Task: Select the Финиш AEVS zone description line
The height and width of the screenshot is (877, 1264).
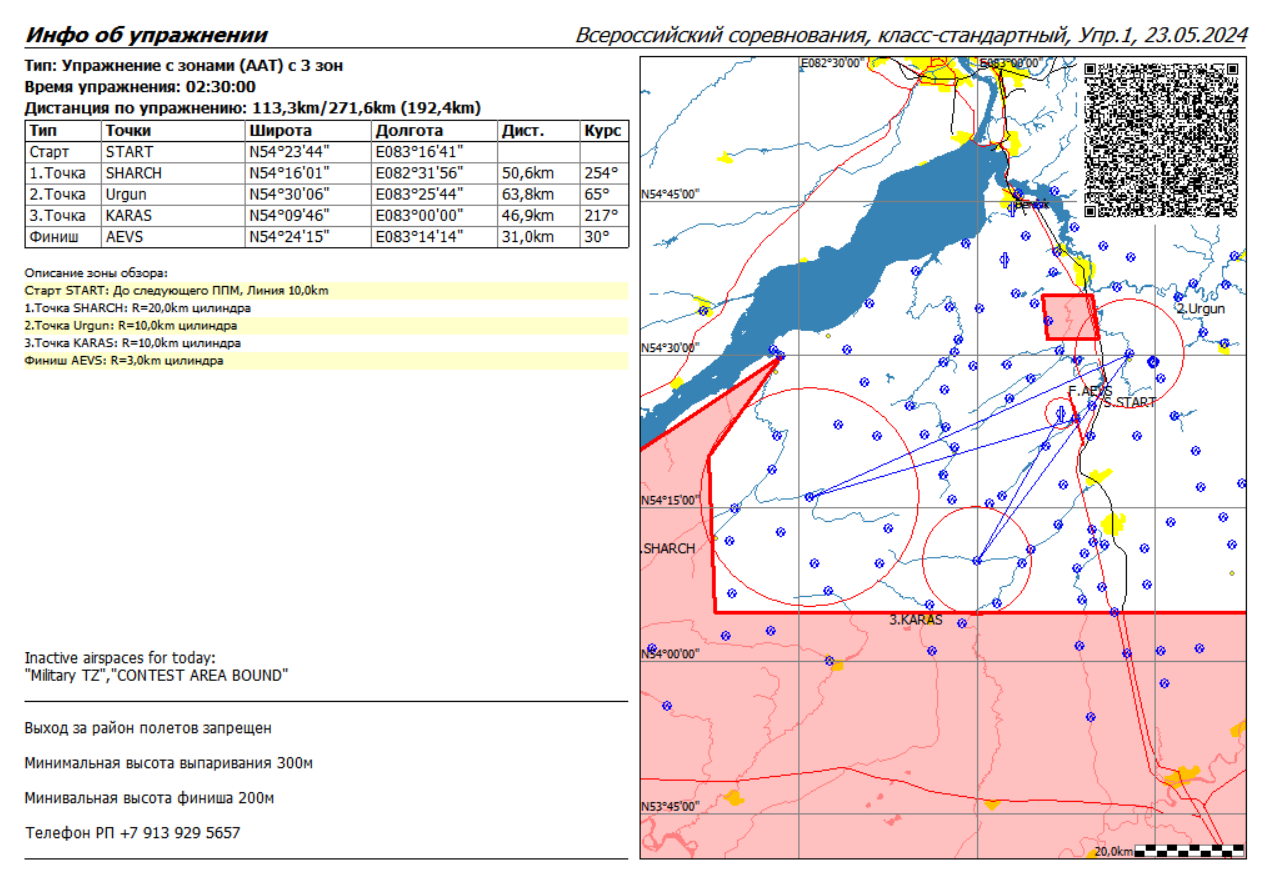Action: 124,361
